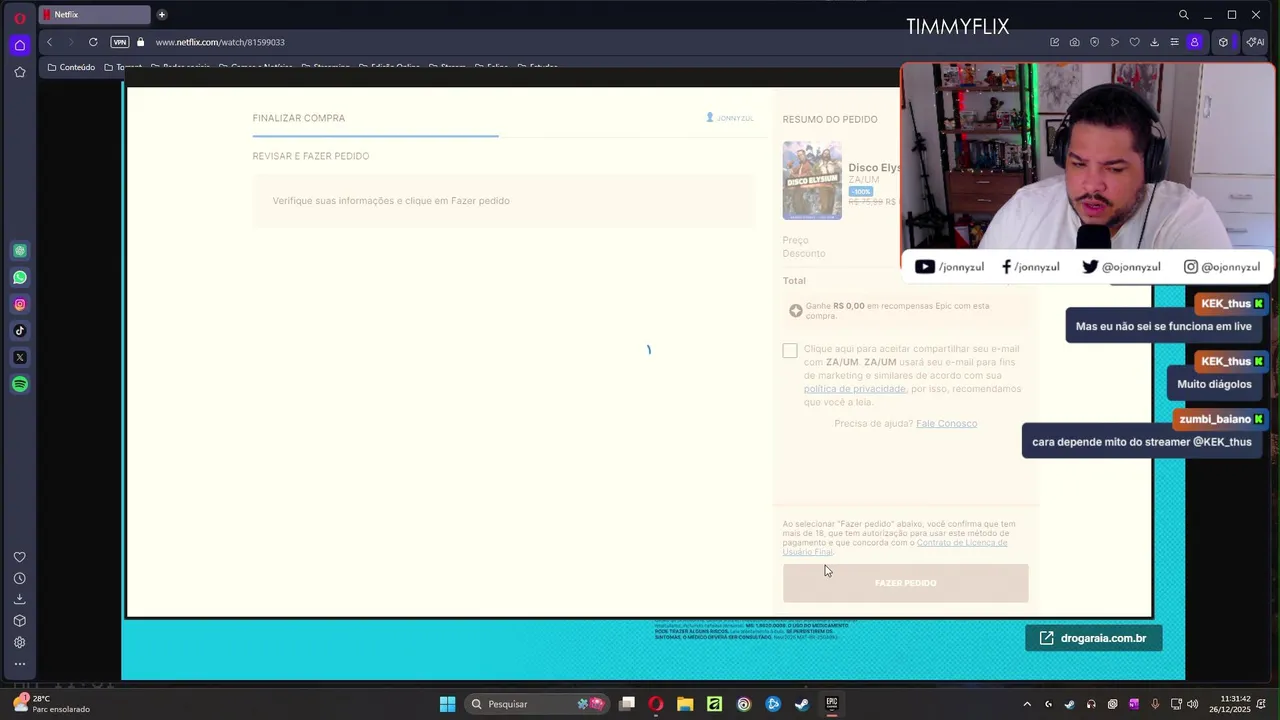Screen dimensions: 1280x720
Task: Click the Disco Elysium cover thumbnail
Action: (812, 180)
